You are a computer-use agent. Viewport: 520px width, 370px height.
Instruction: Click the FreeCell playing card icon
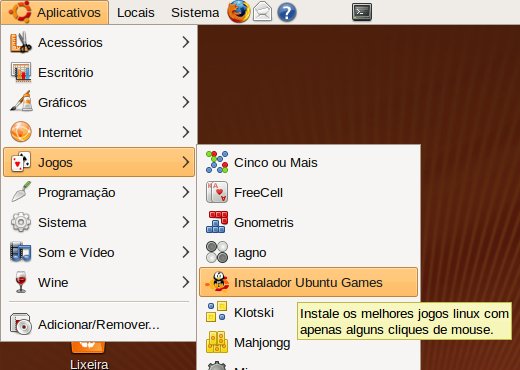(x=217, y=192)
